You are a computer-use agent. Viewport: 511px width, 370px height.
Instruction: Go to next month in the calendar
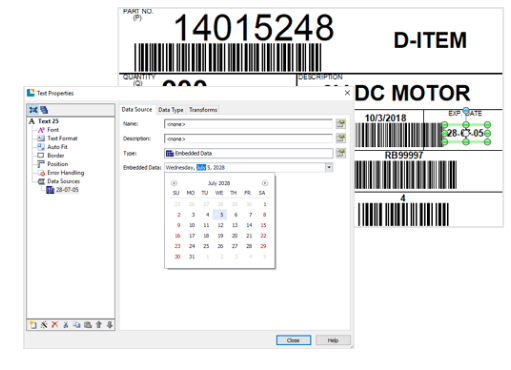point(265,183)
